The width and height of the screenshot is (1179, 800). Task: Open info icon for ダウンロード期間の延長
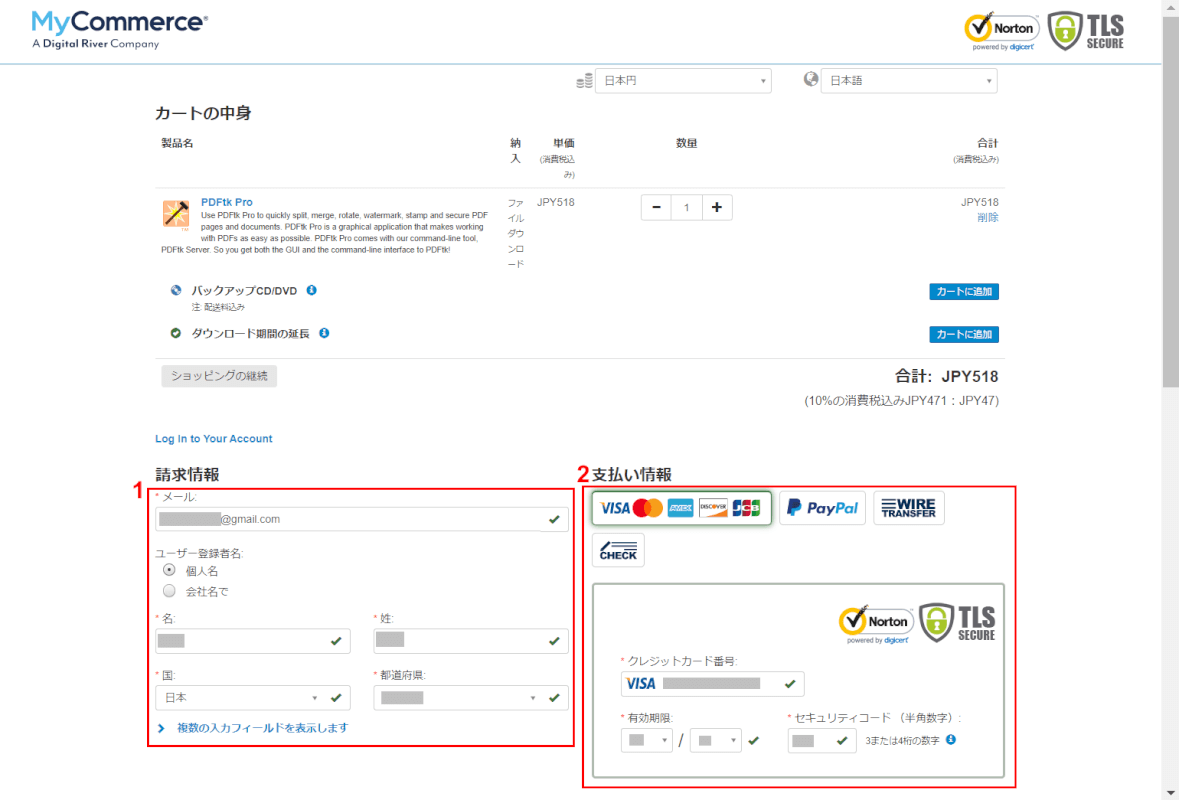324,333
